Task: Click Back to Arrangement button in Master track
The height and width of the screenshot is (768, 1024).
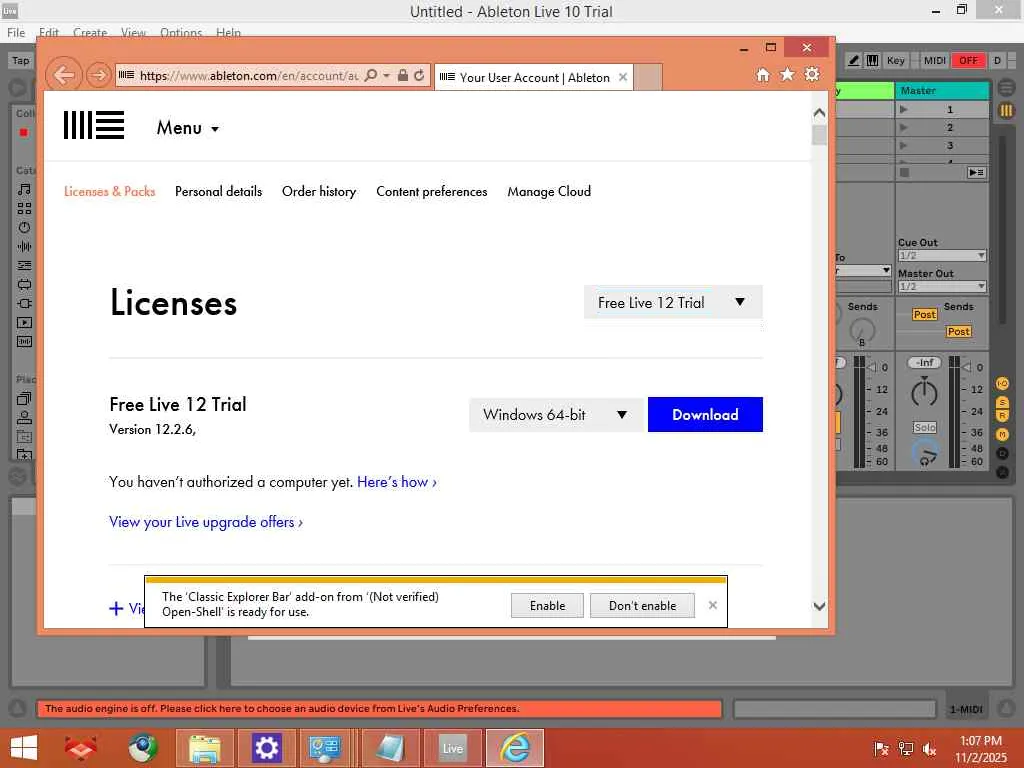Action: pos(976,172)
